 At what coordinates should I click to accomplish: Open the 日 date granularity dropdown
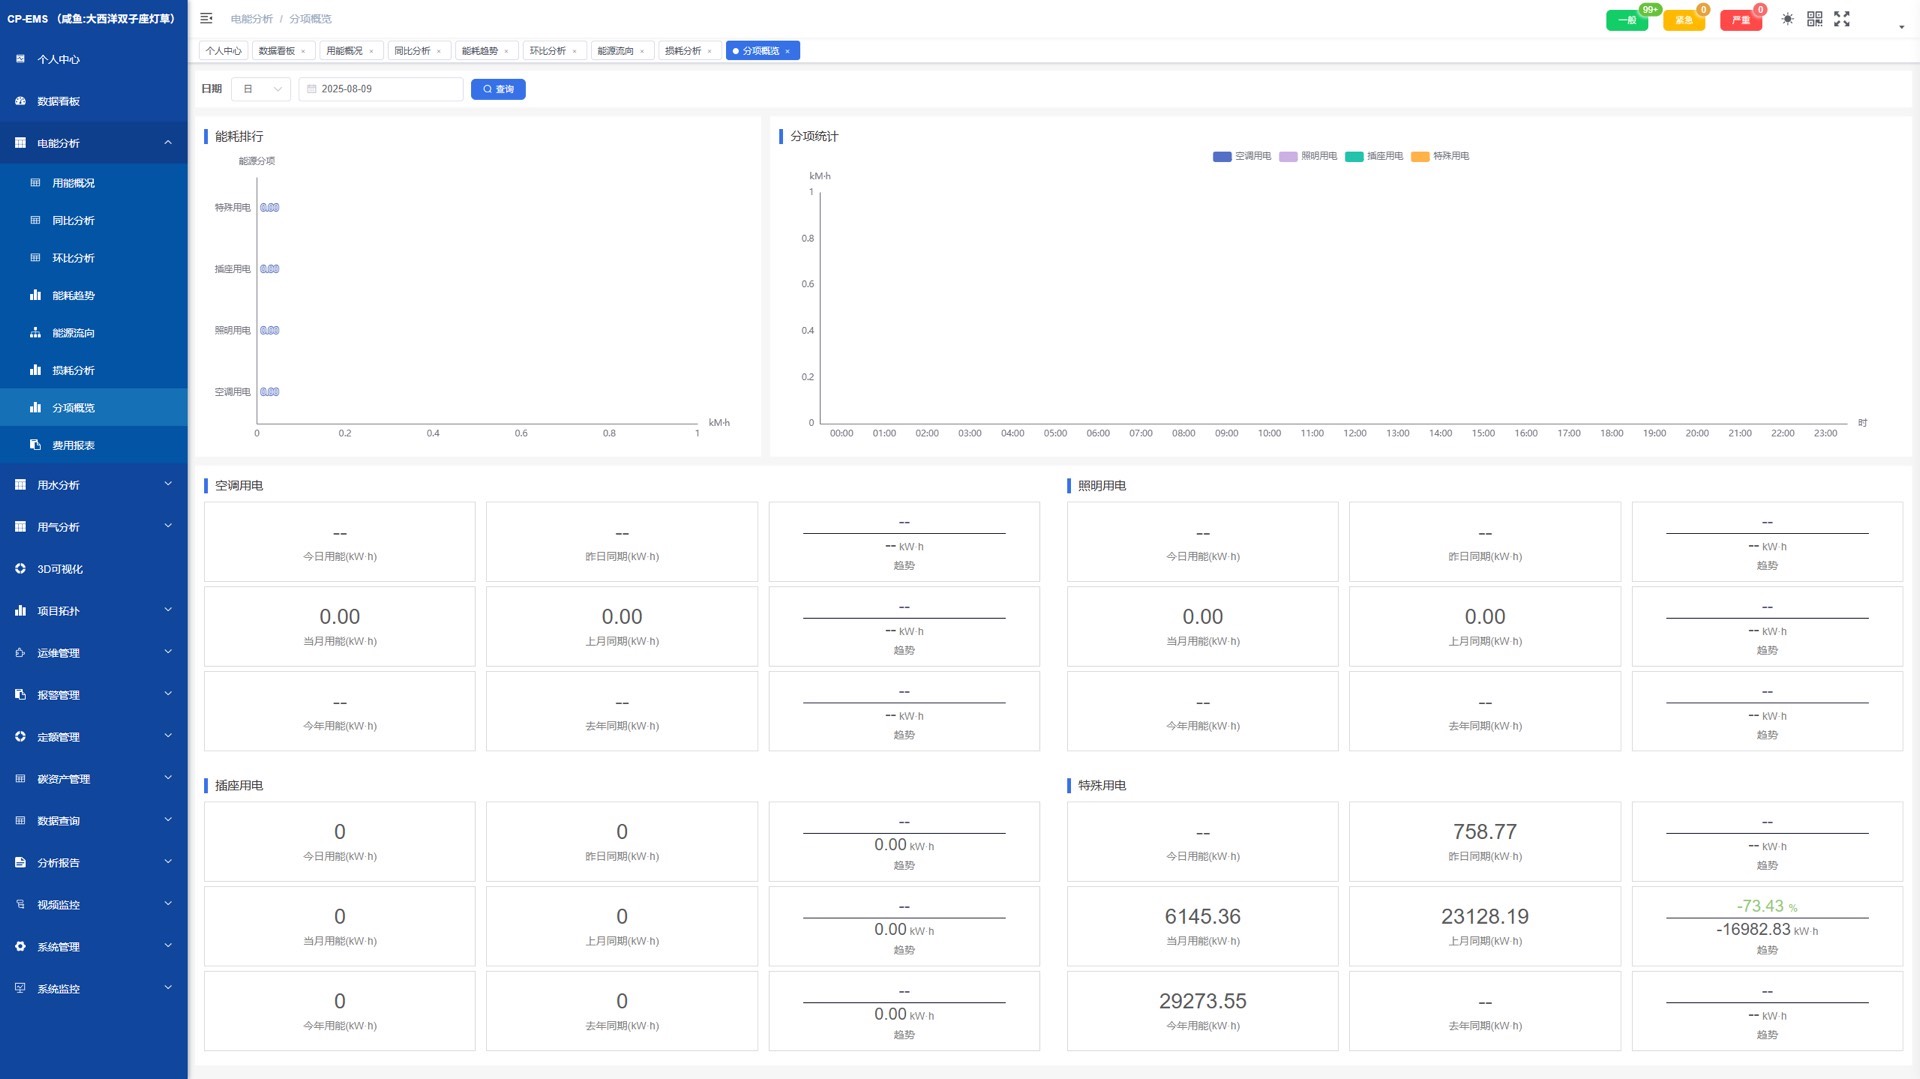[x=261, y=89]
